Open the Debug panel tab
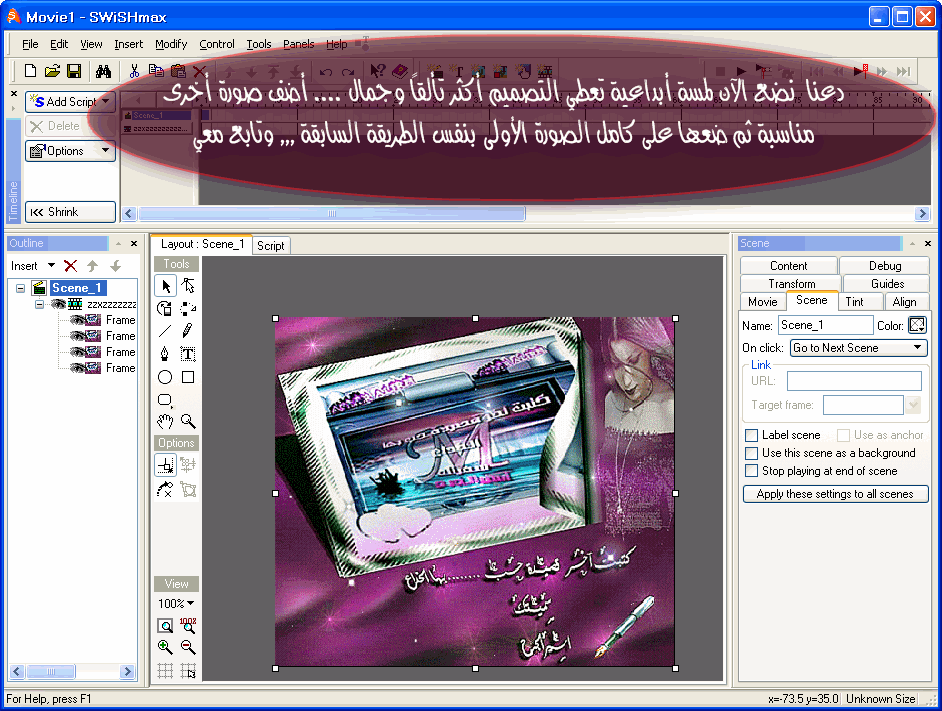The width and height of the screenshot is (942, 711). pos(885,266)
